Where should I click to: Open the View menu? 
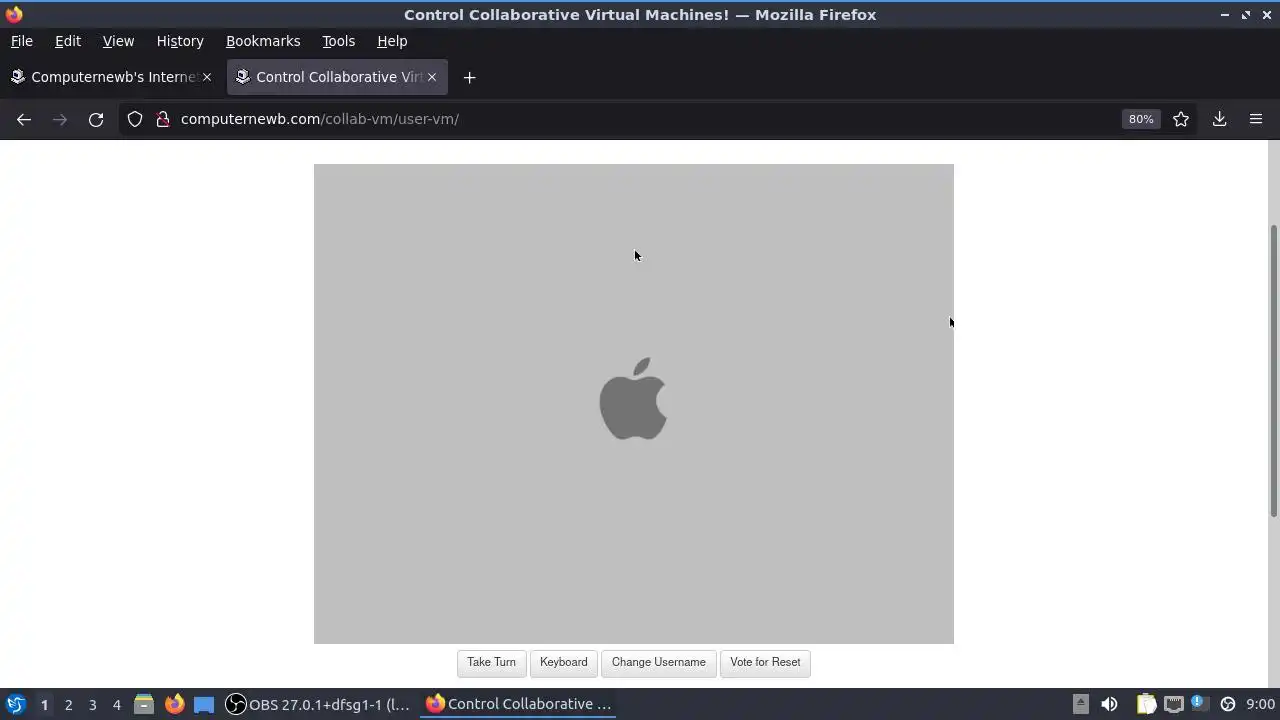pyautogui.click(x=118, y=41)
